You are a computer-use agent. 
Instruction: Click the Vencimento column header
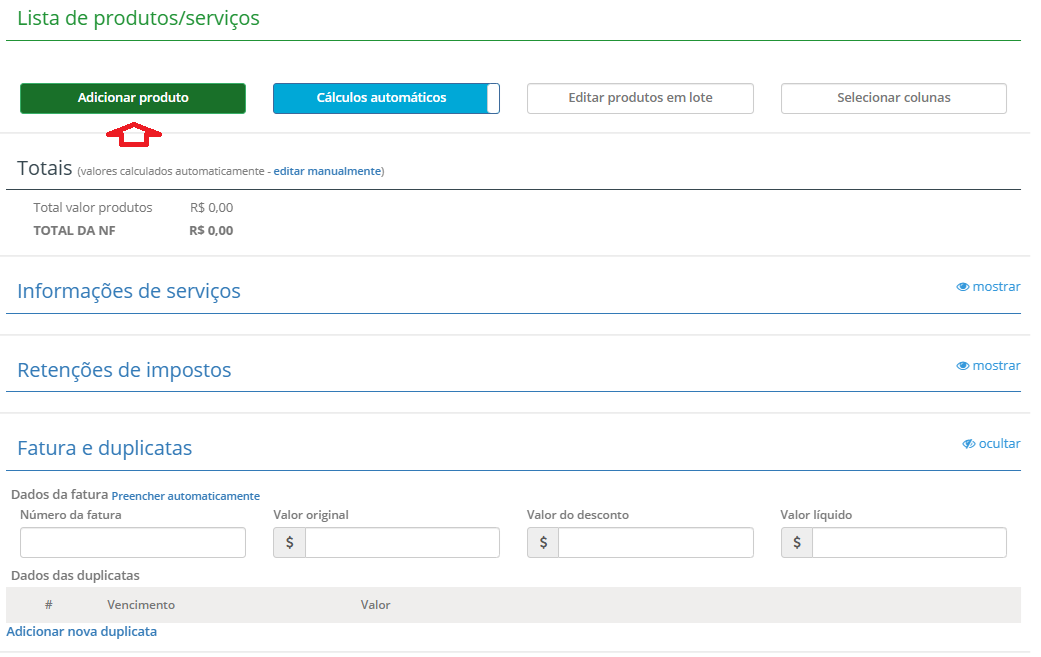[x=141, y=605]
